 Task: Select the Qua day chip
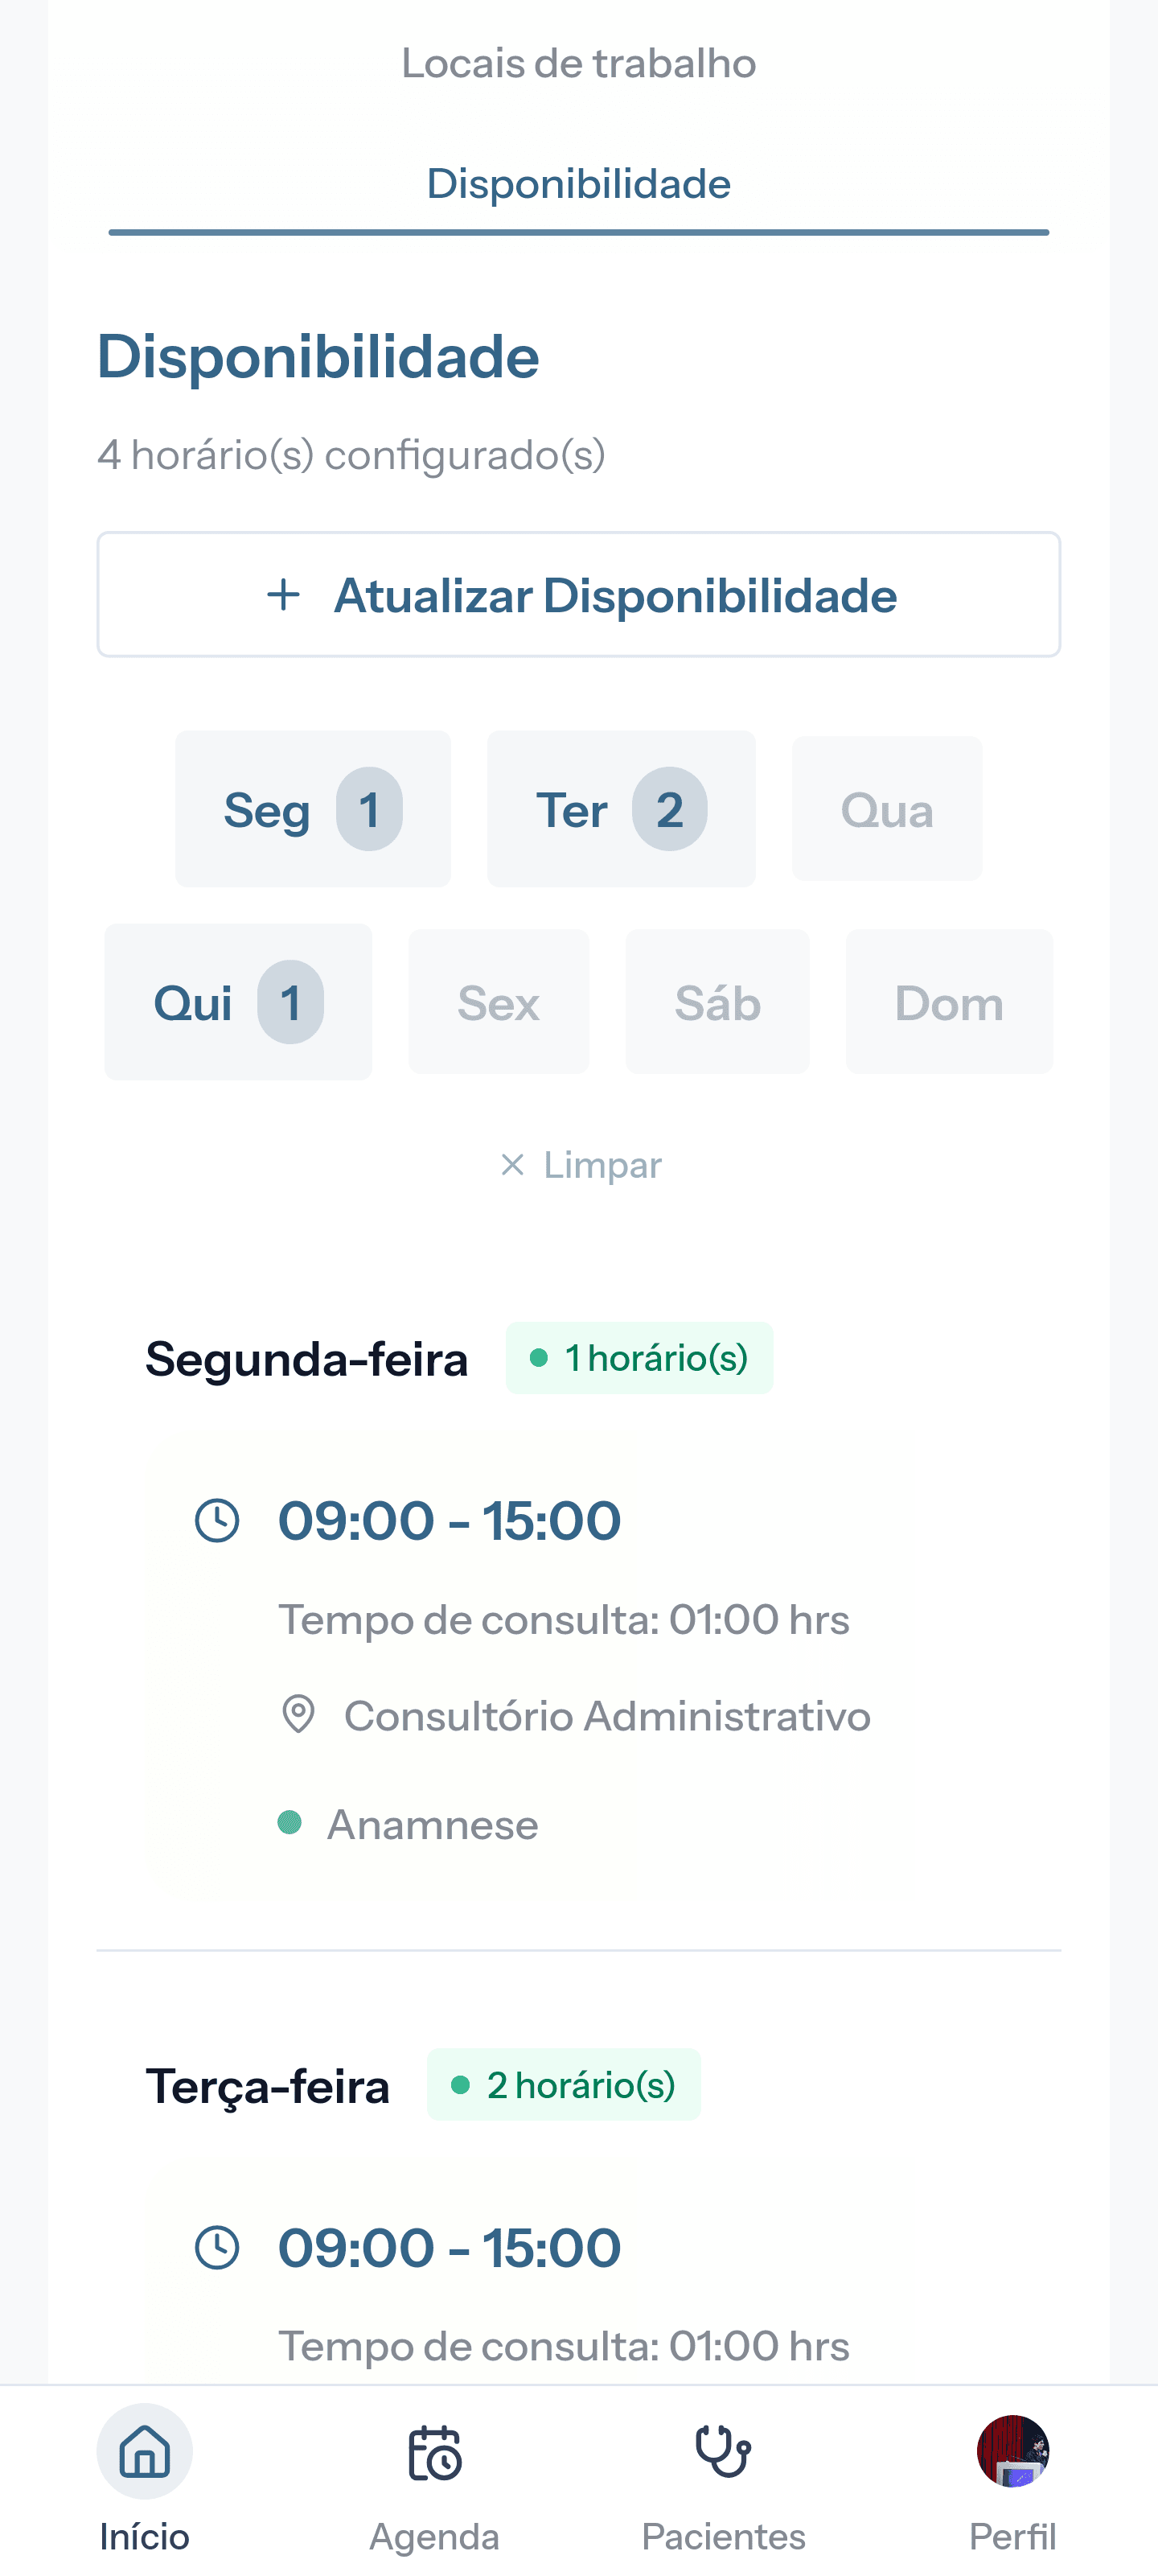coord(887,809)
